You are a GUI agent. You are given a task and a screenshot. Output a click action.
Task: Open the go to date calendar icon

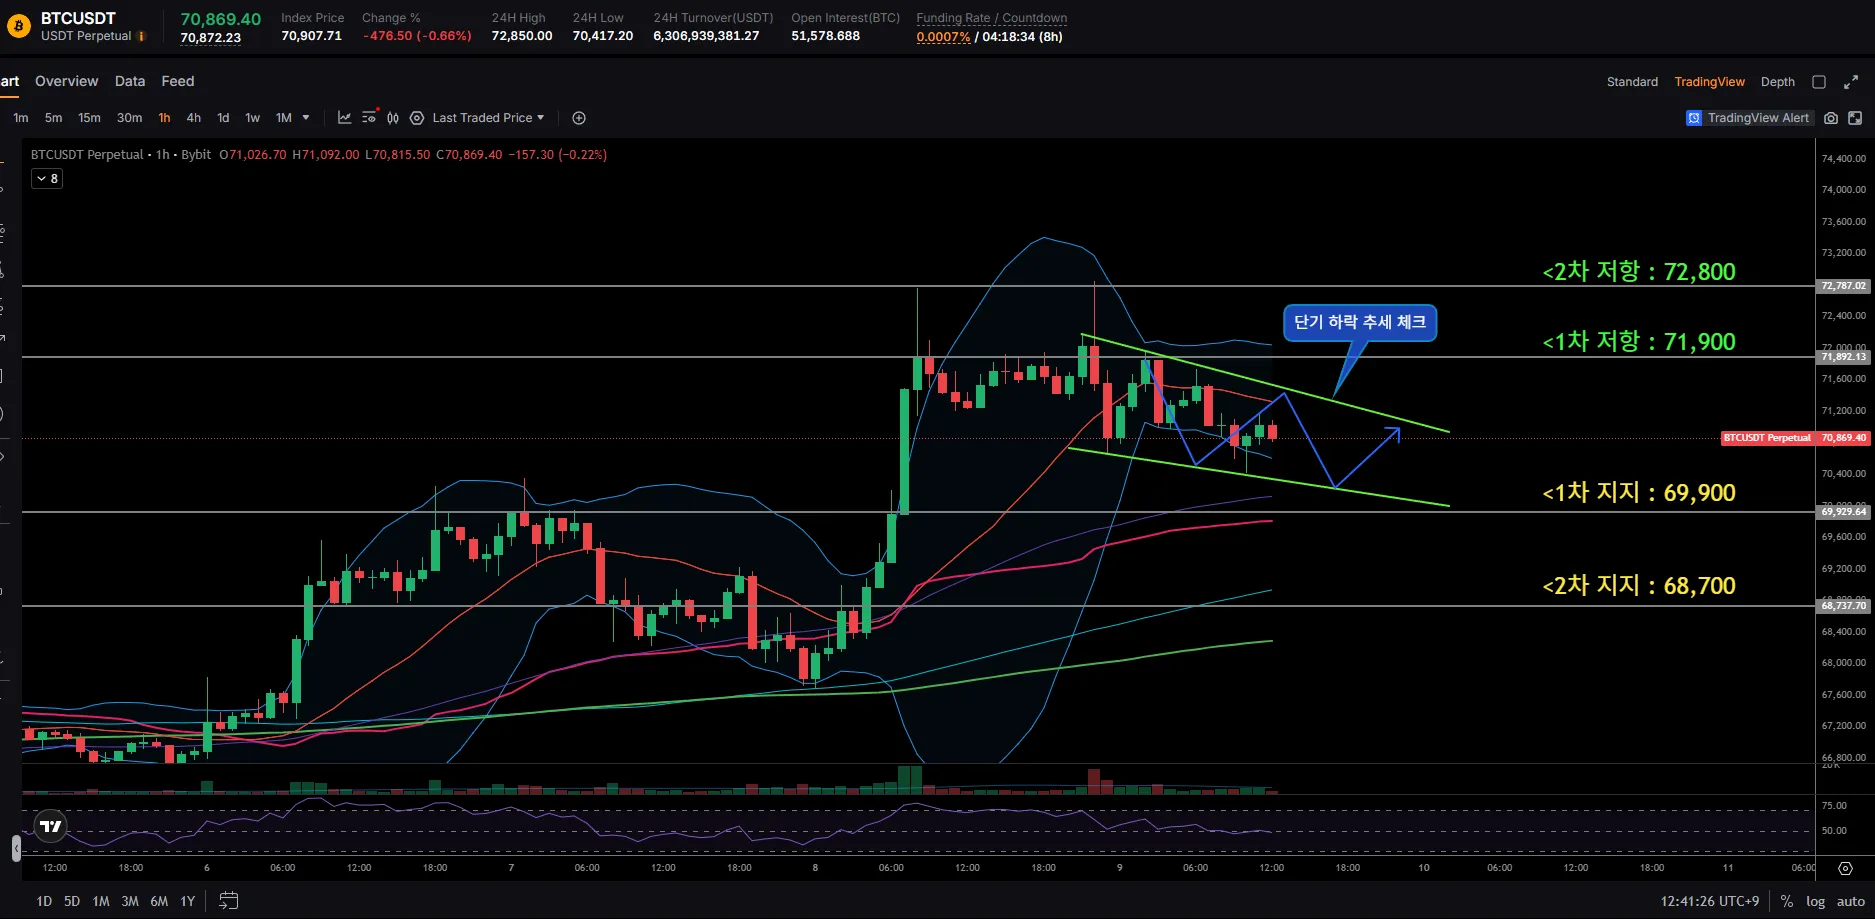coord(228,901)
